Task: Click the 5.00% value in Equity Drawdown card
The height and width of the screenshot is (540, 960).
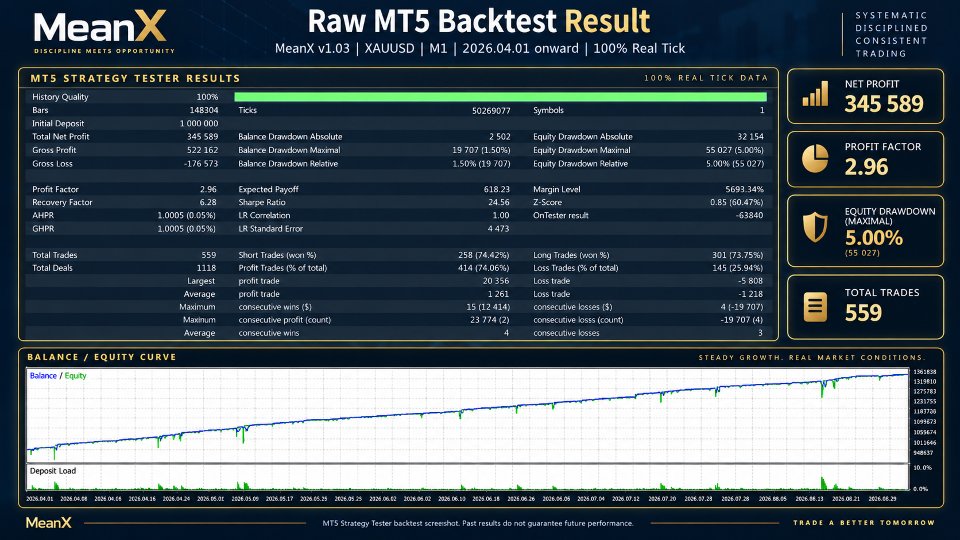Action: coord(874,238)
